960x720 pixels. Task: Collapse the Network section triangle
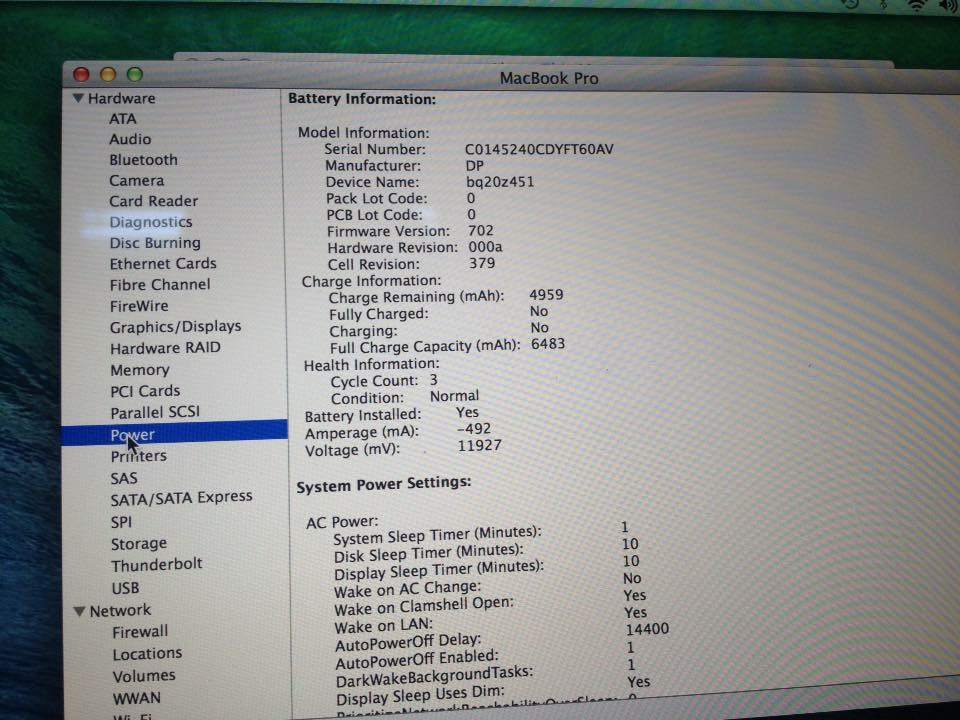80,611
